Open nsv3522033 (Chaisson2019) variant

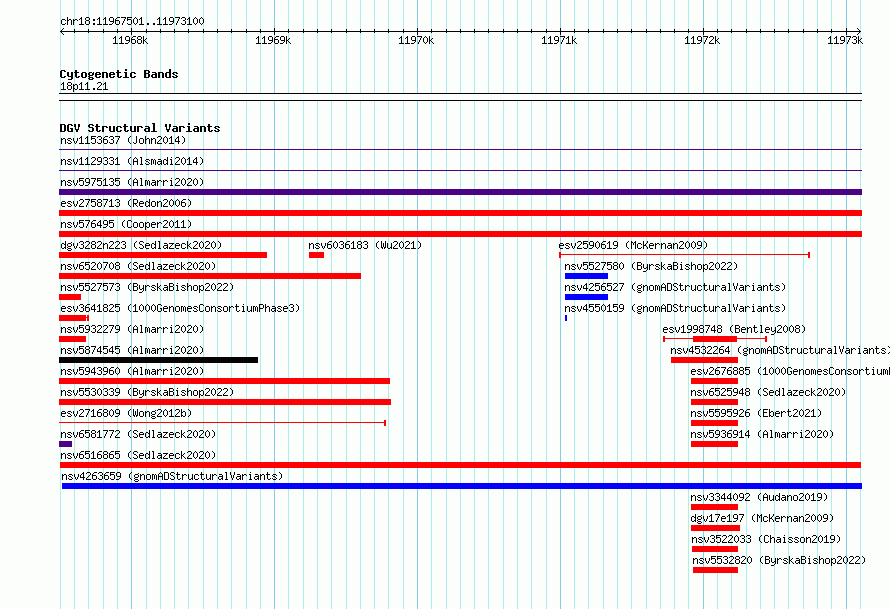coord(766,539)
